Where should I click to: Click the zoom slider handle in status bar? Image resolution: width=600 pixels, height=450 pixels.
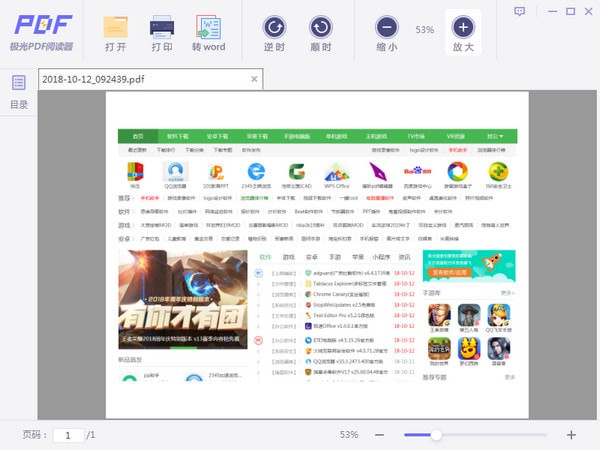pyautogui.click(x=436, y=435)
